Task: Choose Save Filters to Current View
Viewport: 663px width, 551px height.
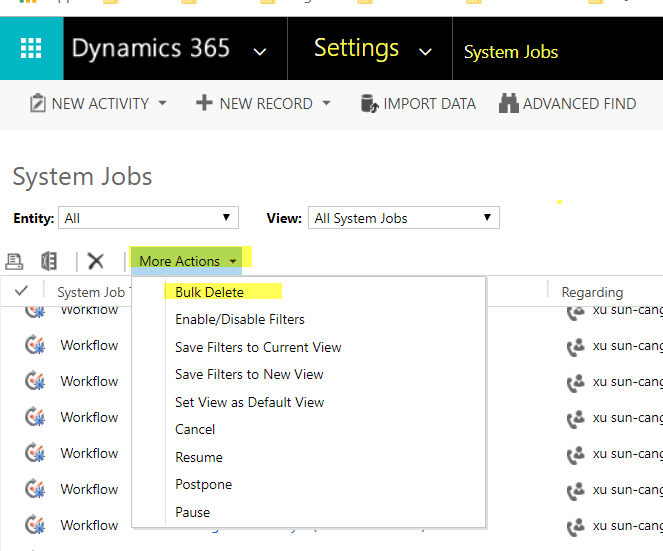Action: pyautogui.click(x=258, y=347)
